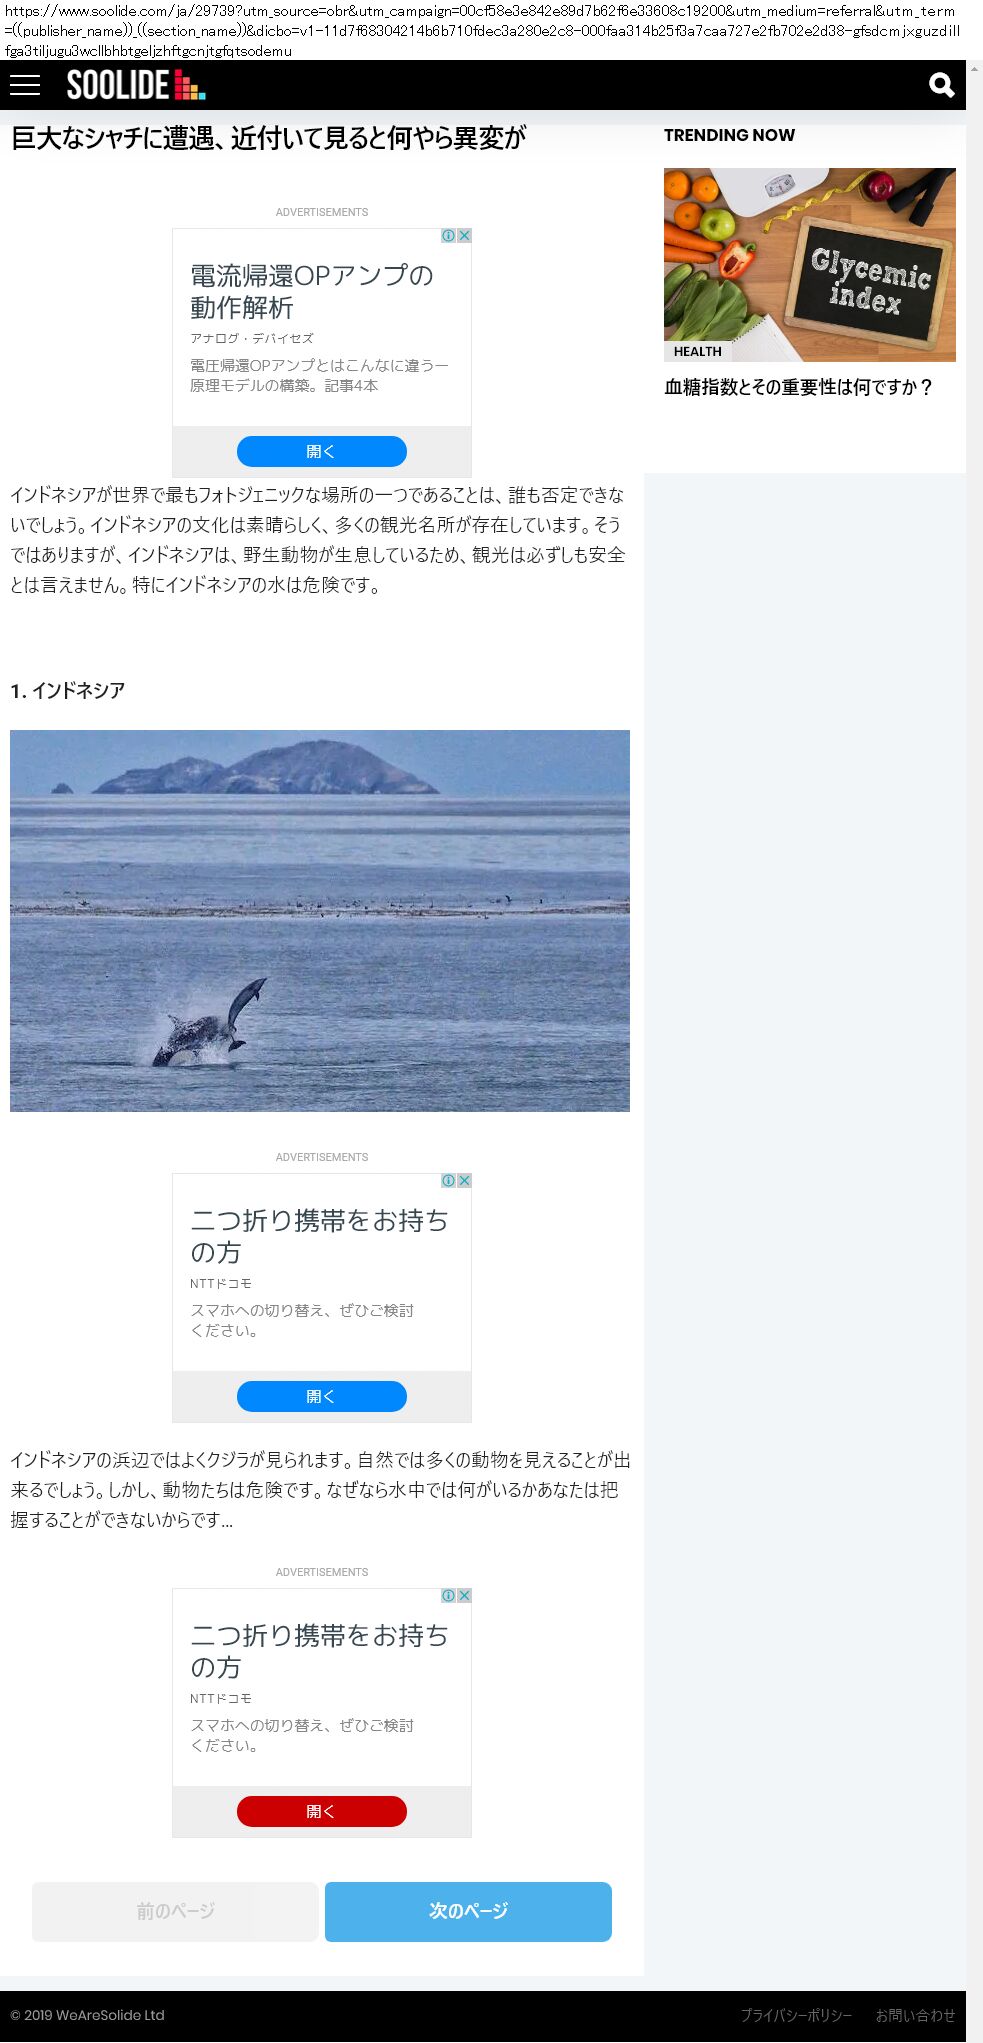Close the second NTT Docomo ad
The height and width of the screenshot is (2043, 983).
[x=464, y=1181]
